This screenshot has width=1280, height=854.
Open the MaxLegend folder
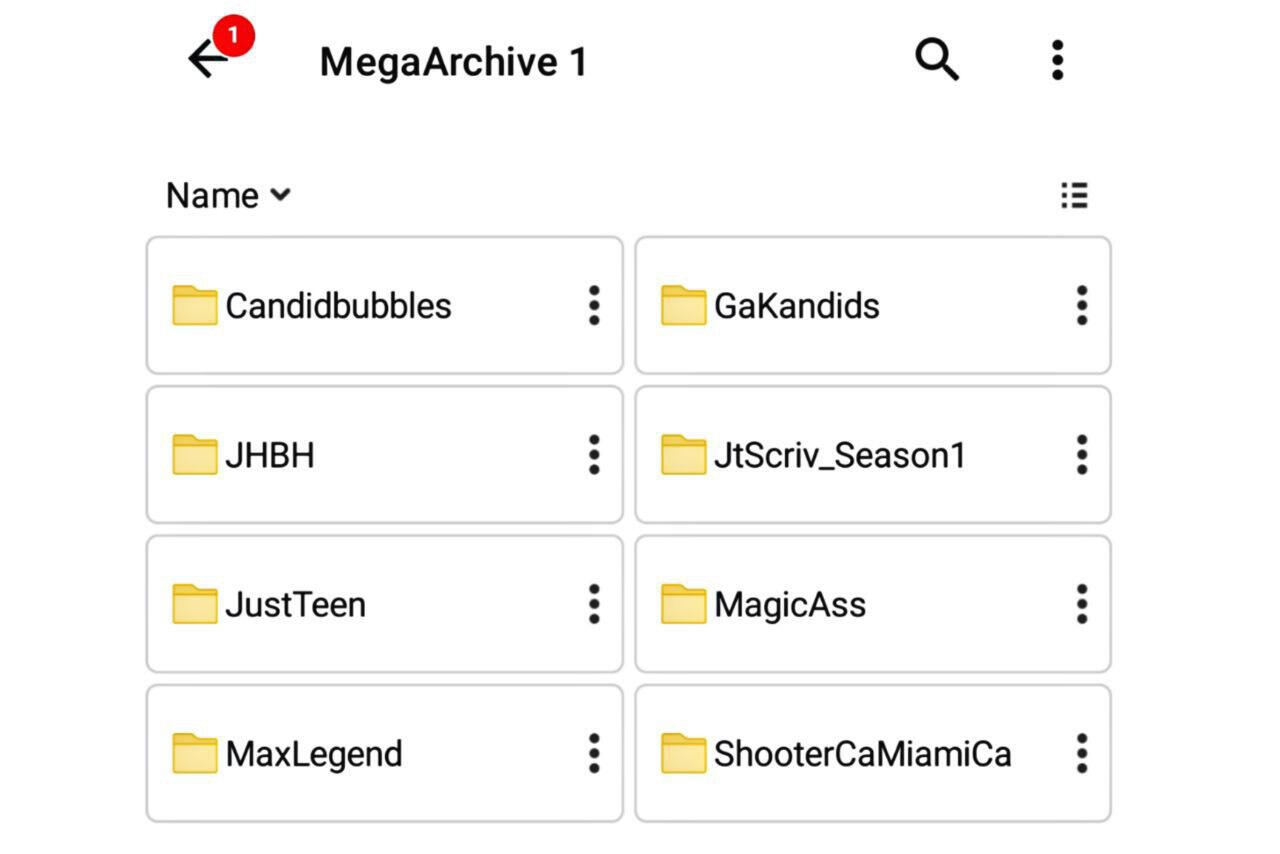tap(313, 754)
